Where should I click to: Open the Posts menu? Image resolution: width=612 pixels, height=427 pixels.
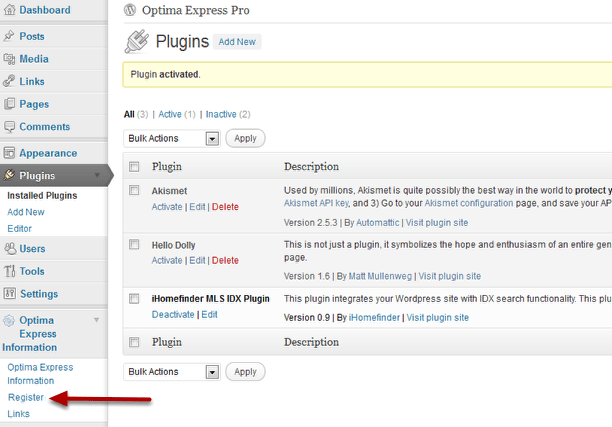tap(32, 36)
